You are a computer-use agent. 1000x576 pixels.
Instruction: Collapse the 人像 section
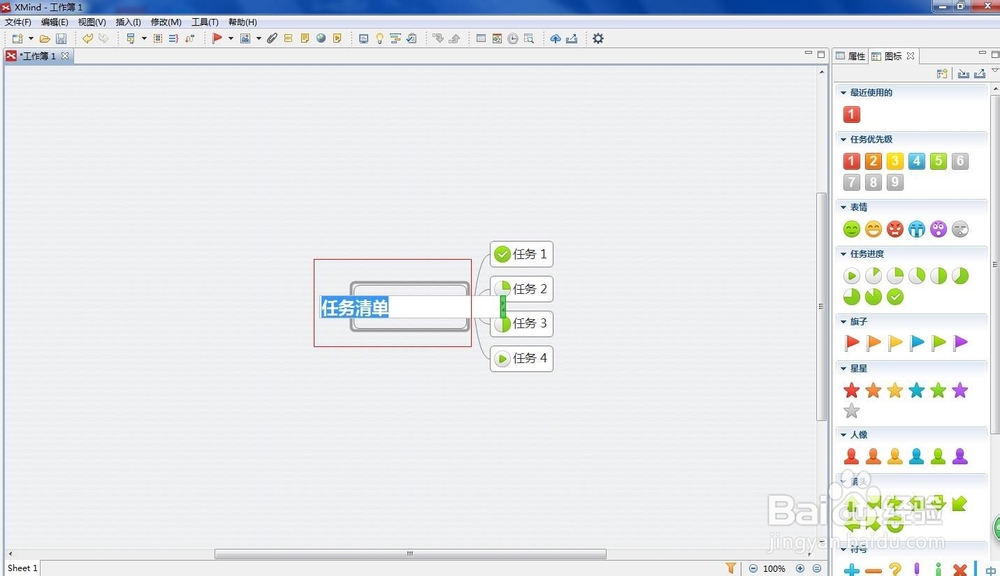(843, 434)
